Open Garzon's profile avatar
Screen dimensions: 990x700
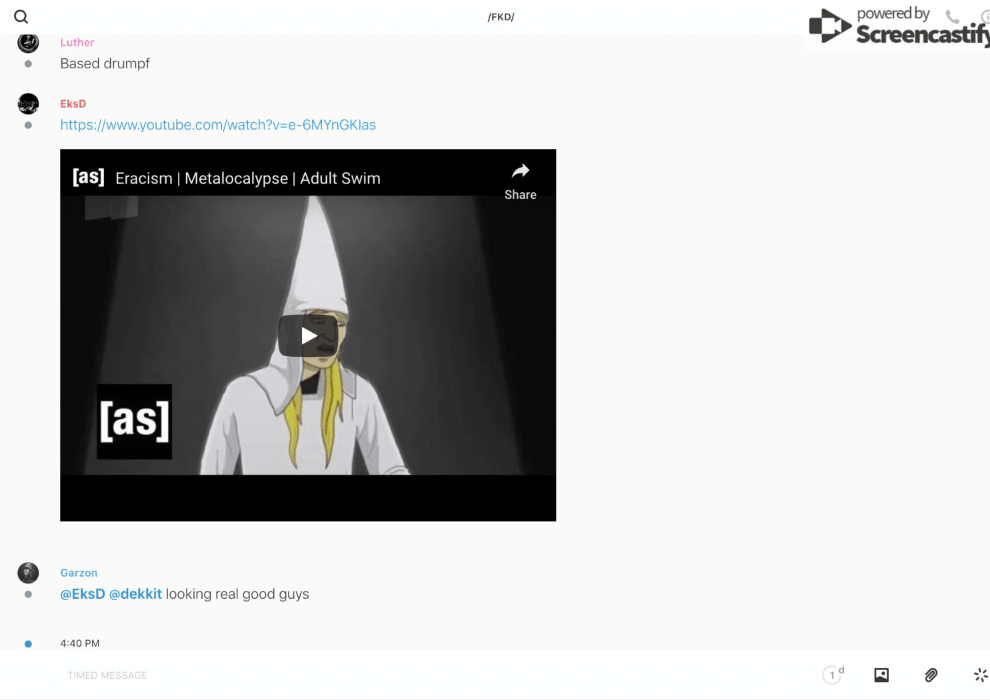coord(28,573)
